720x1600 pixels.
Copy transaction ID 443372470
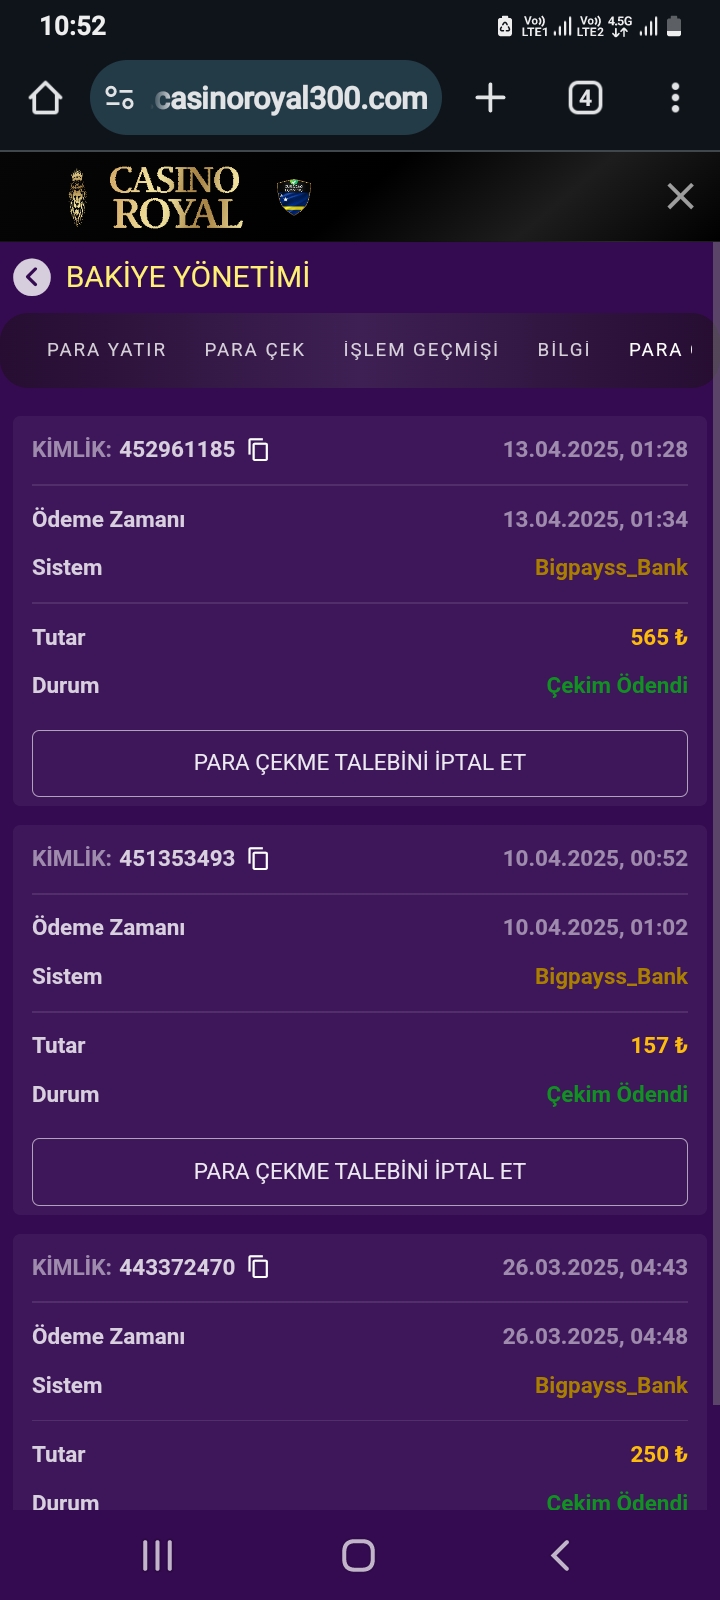tap(258, 1268)
